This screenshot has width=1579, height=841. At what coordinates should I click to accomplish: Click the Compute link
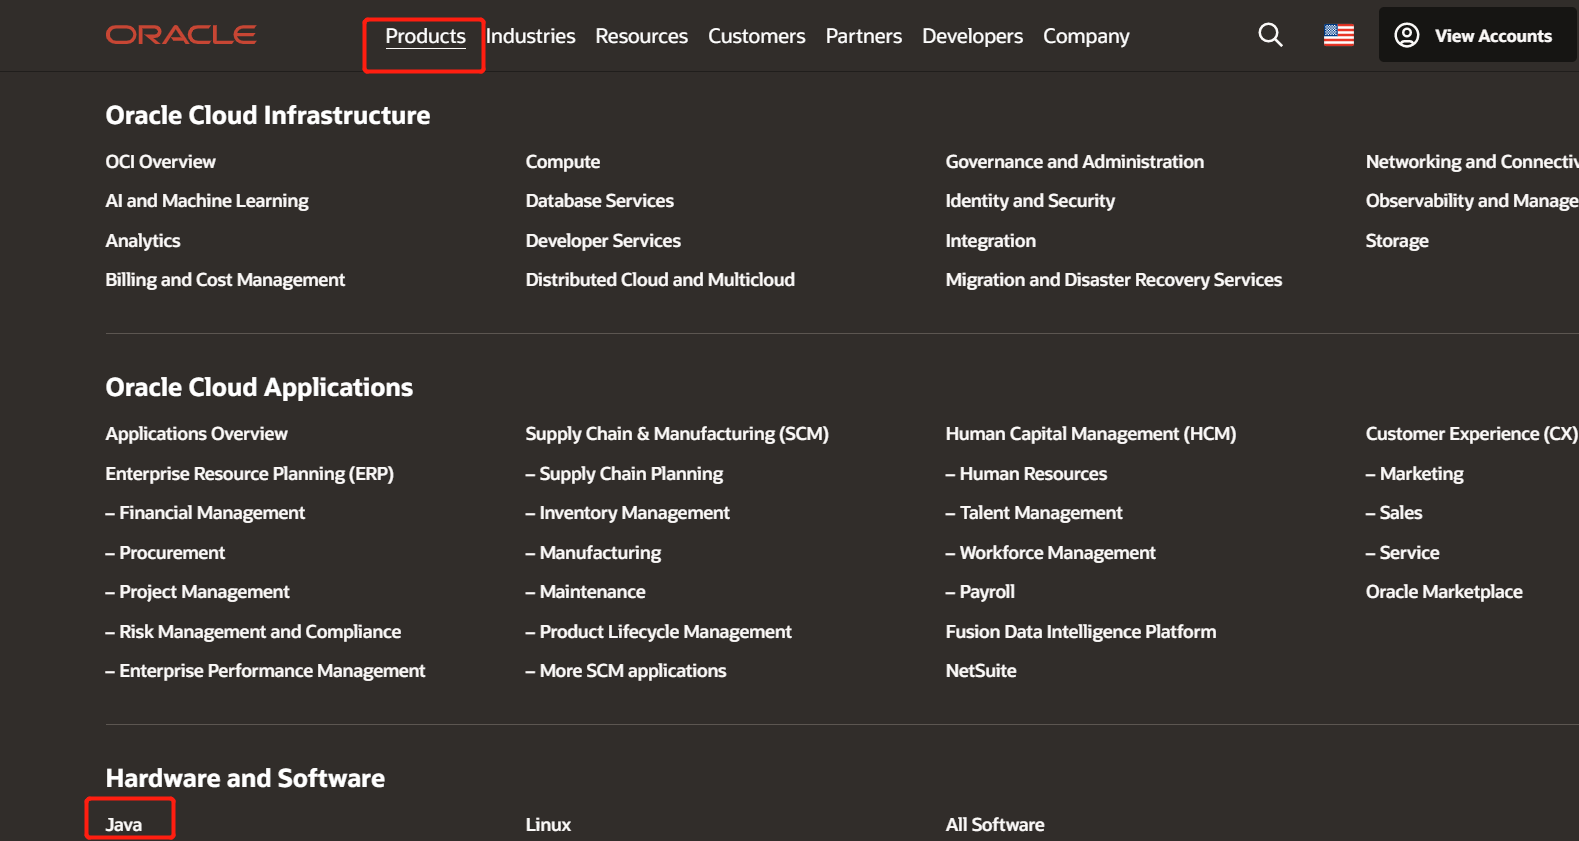pyautogui.click(x=563, y=162)
